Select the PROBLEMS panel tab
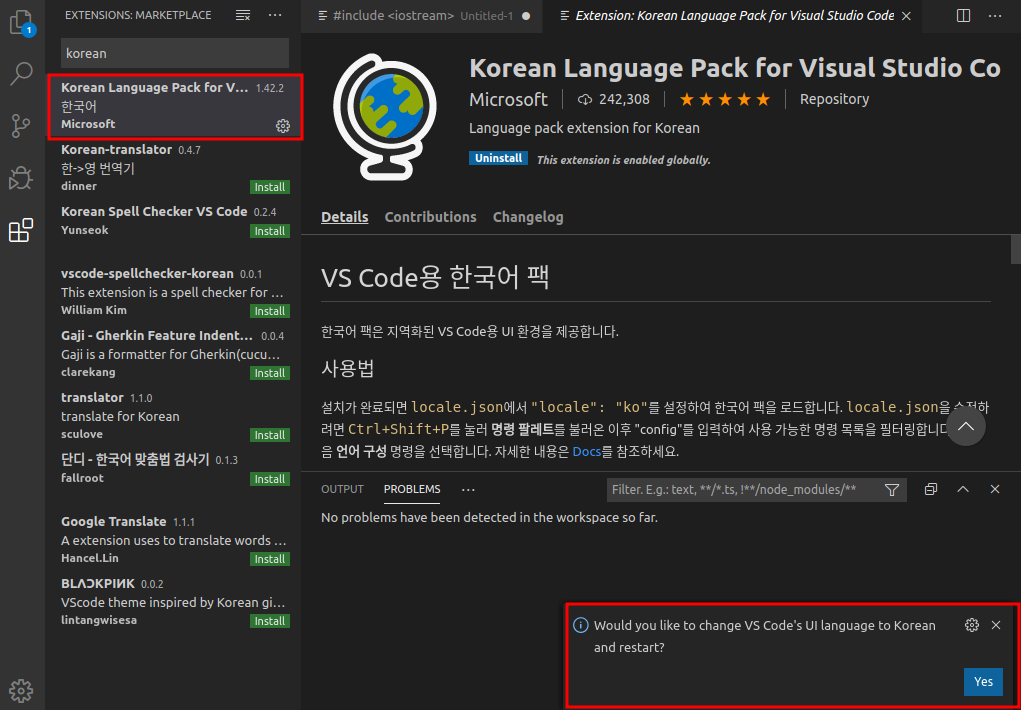Screen dimensions: 1021x710 [x=412, y=489]
